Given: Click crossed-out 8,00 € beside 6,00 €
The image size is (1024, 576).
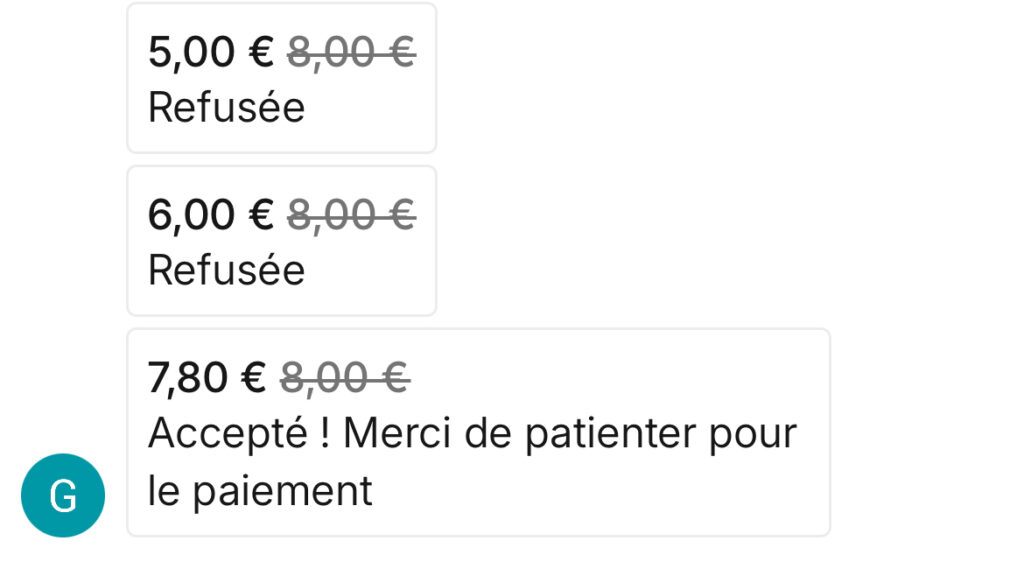Looking at the screenshot, I should [351, 215].
